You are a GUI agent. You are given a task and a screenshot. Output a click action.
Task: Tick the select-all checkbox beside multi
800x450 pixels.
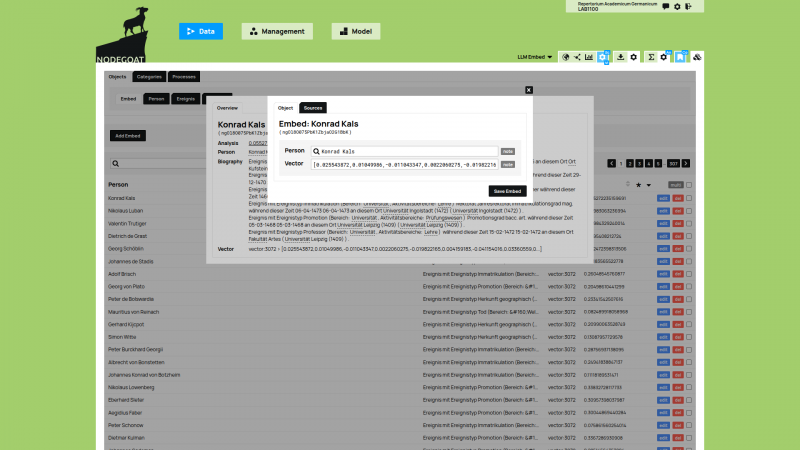pyautogui.click(x=689, y=185)
